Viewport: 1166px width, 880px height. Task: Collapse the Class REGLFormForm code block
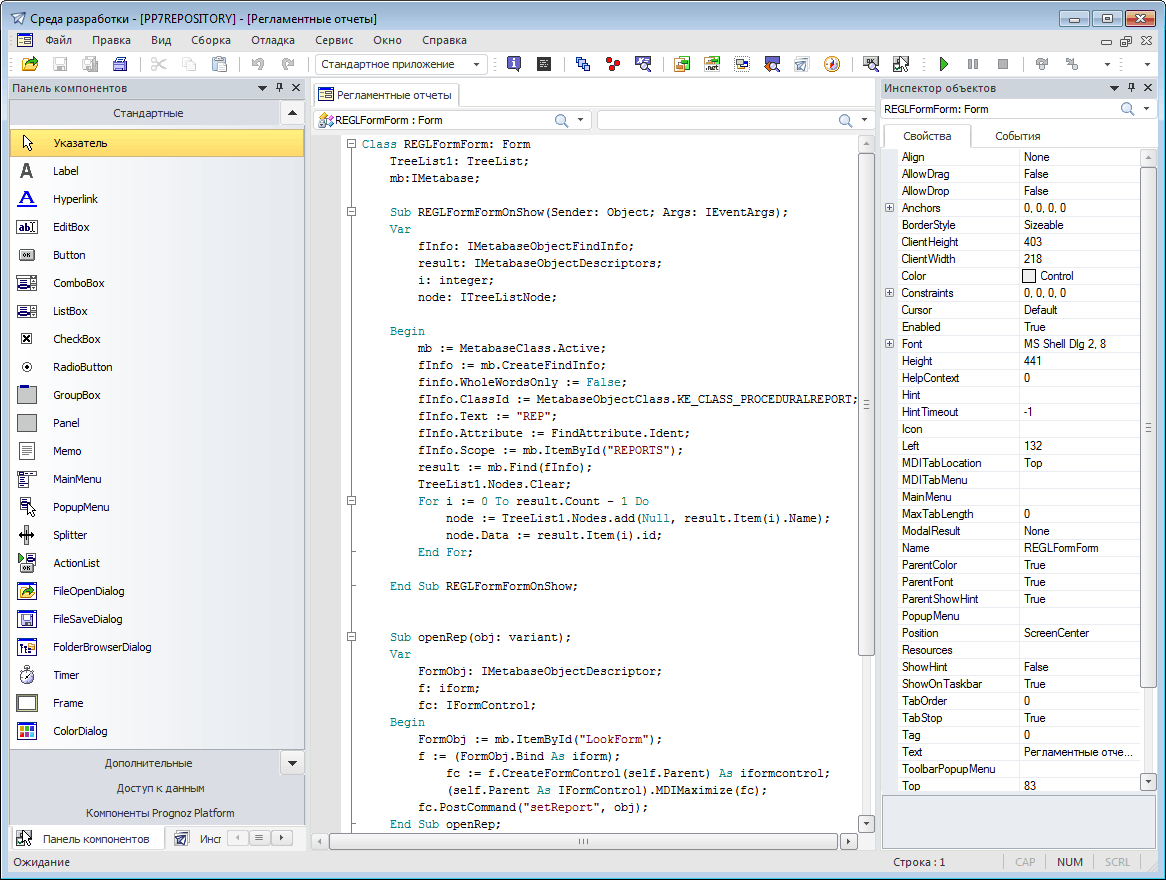coord(351,144)
